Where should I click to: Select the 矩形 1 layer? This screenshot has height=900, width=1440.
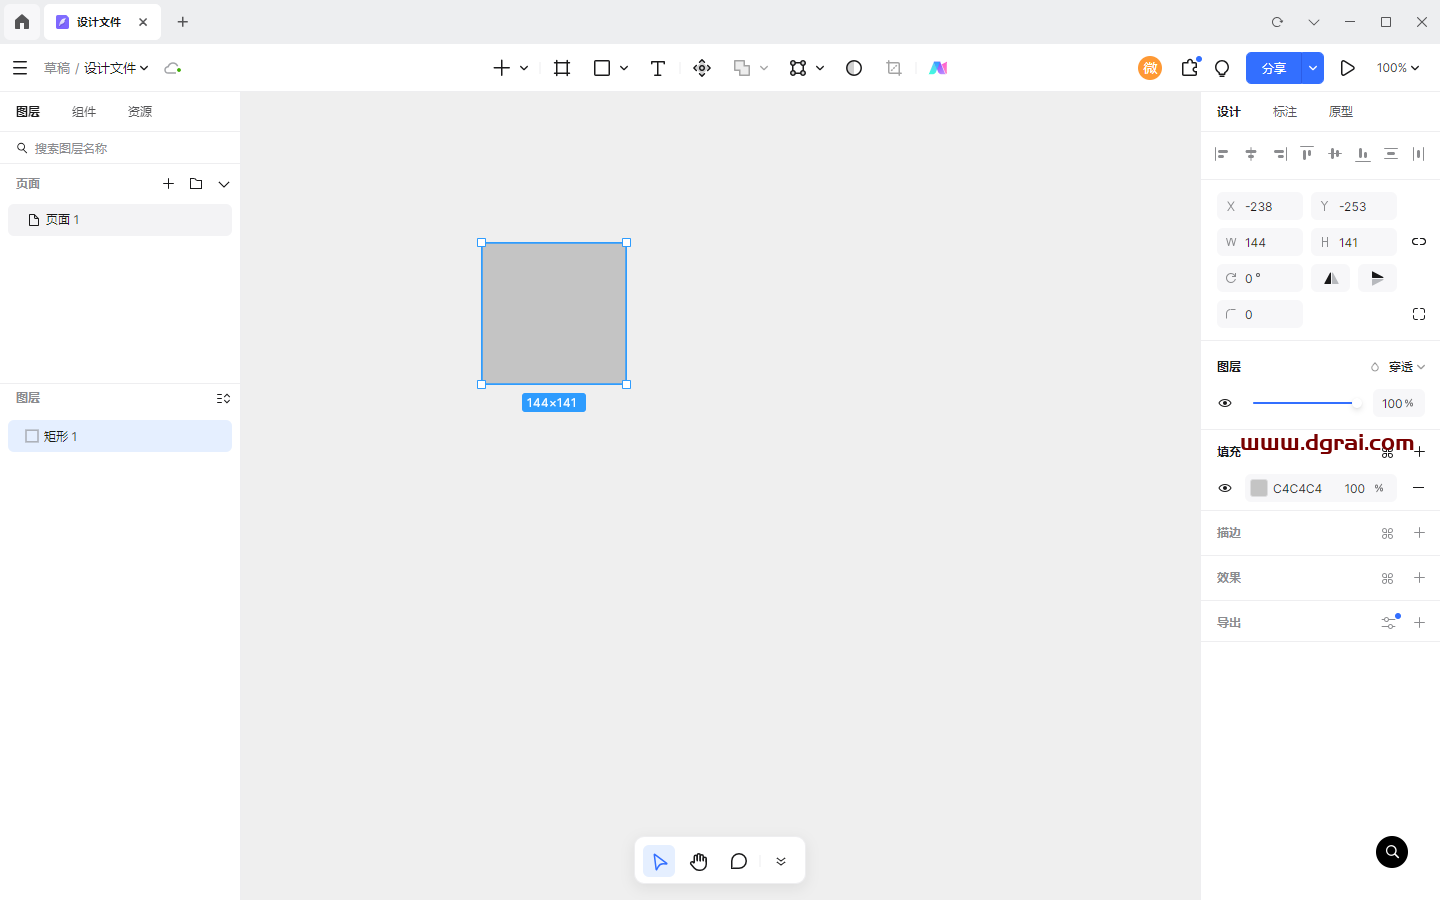(120, 436)
